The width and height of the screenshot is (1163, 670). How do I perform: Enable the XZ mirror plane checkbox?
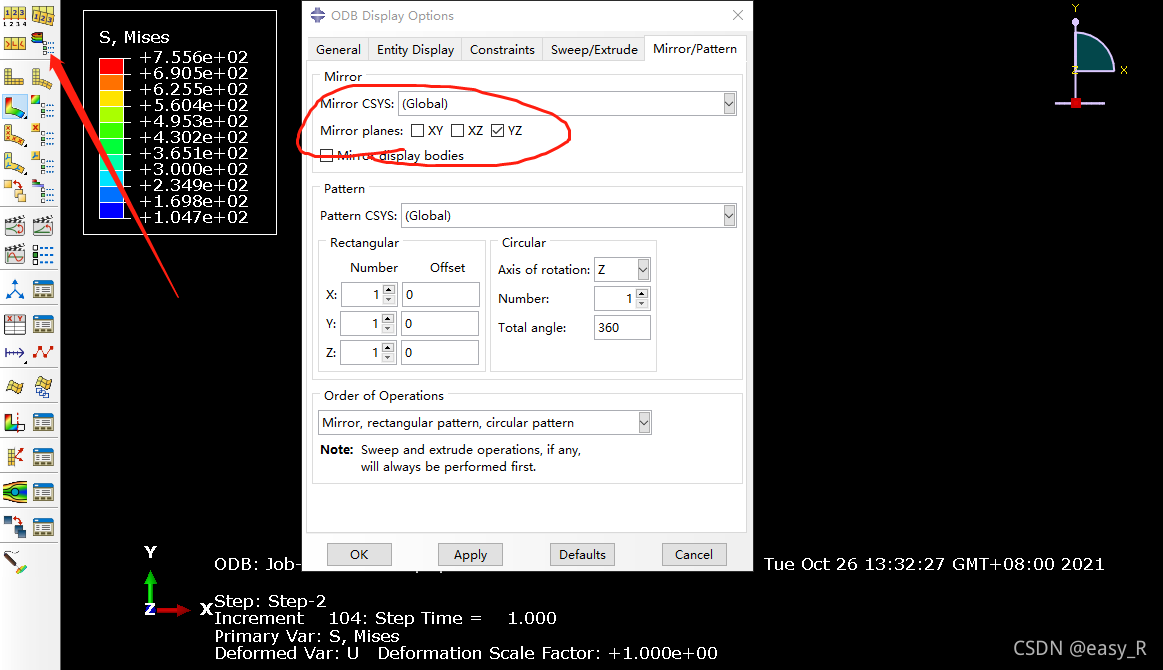point(457,131)
